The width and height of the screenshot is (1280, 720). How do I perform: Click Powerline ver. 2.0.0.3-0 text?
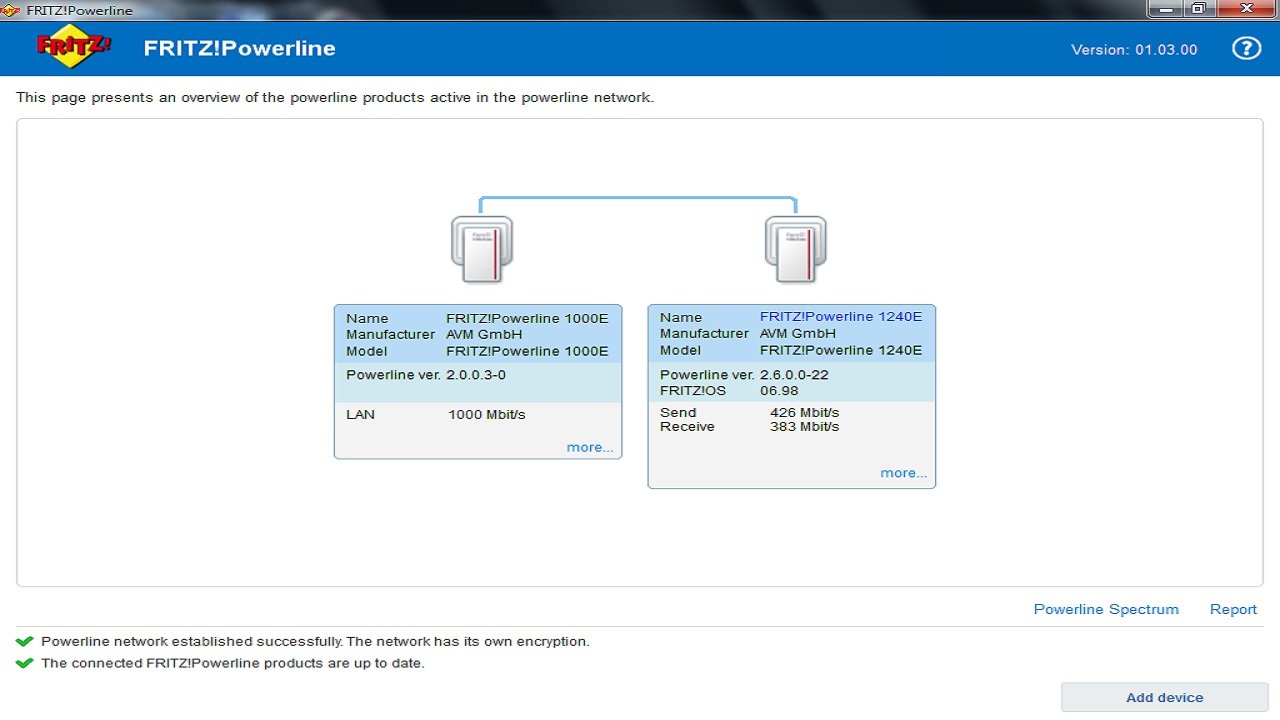click(426, 375)
